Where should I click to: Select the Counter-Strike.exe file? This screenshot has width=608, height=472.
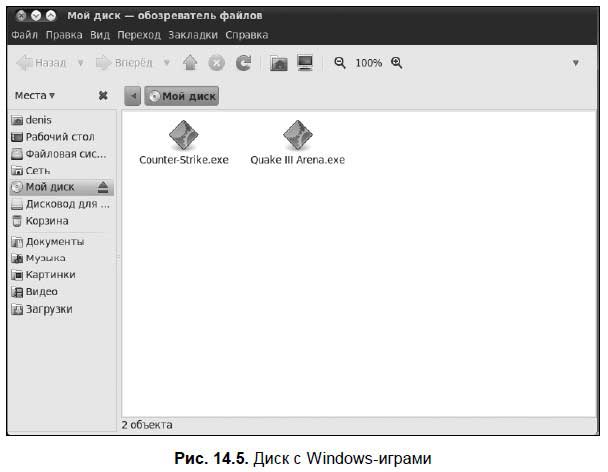coord(184,142)
